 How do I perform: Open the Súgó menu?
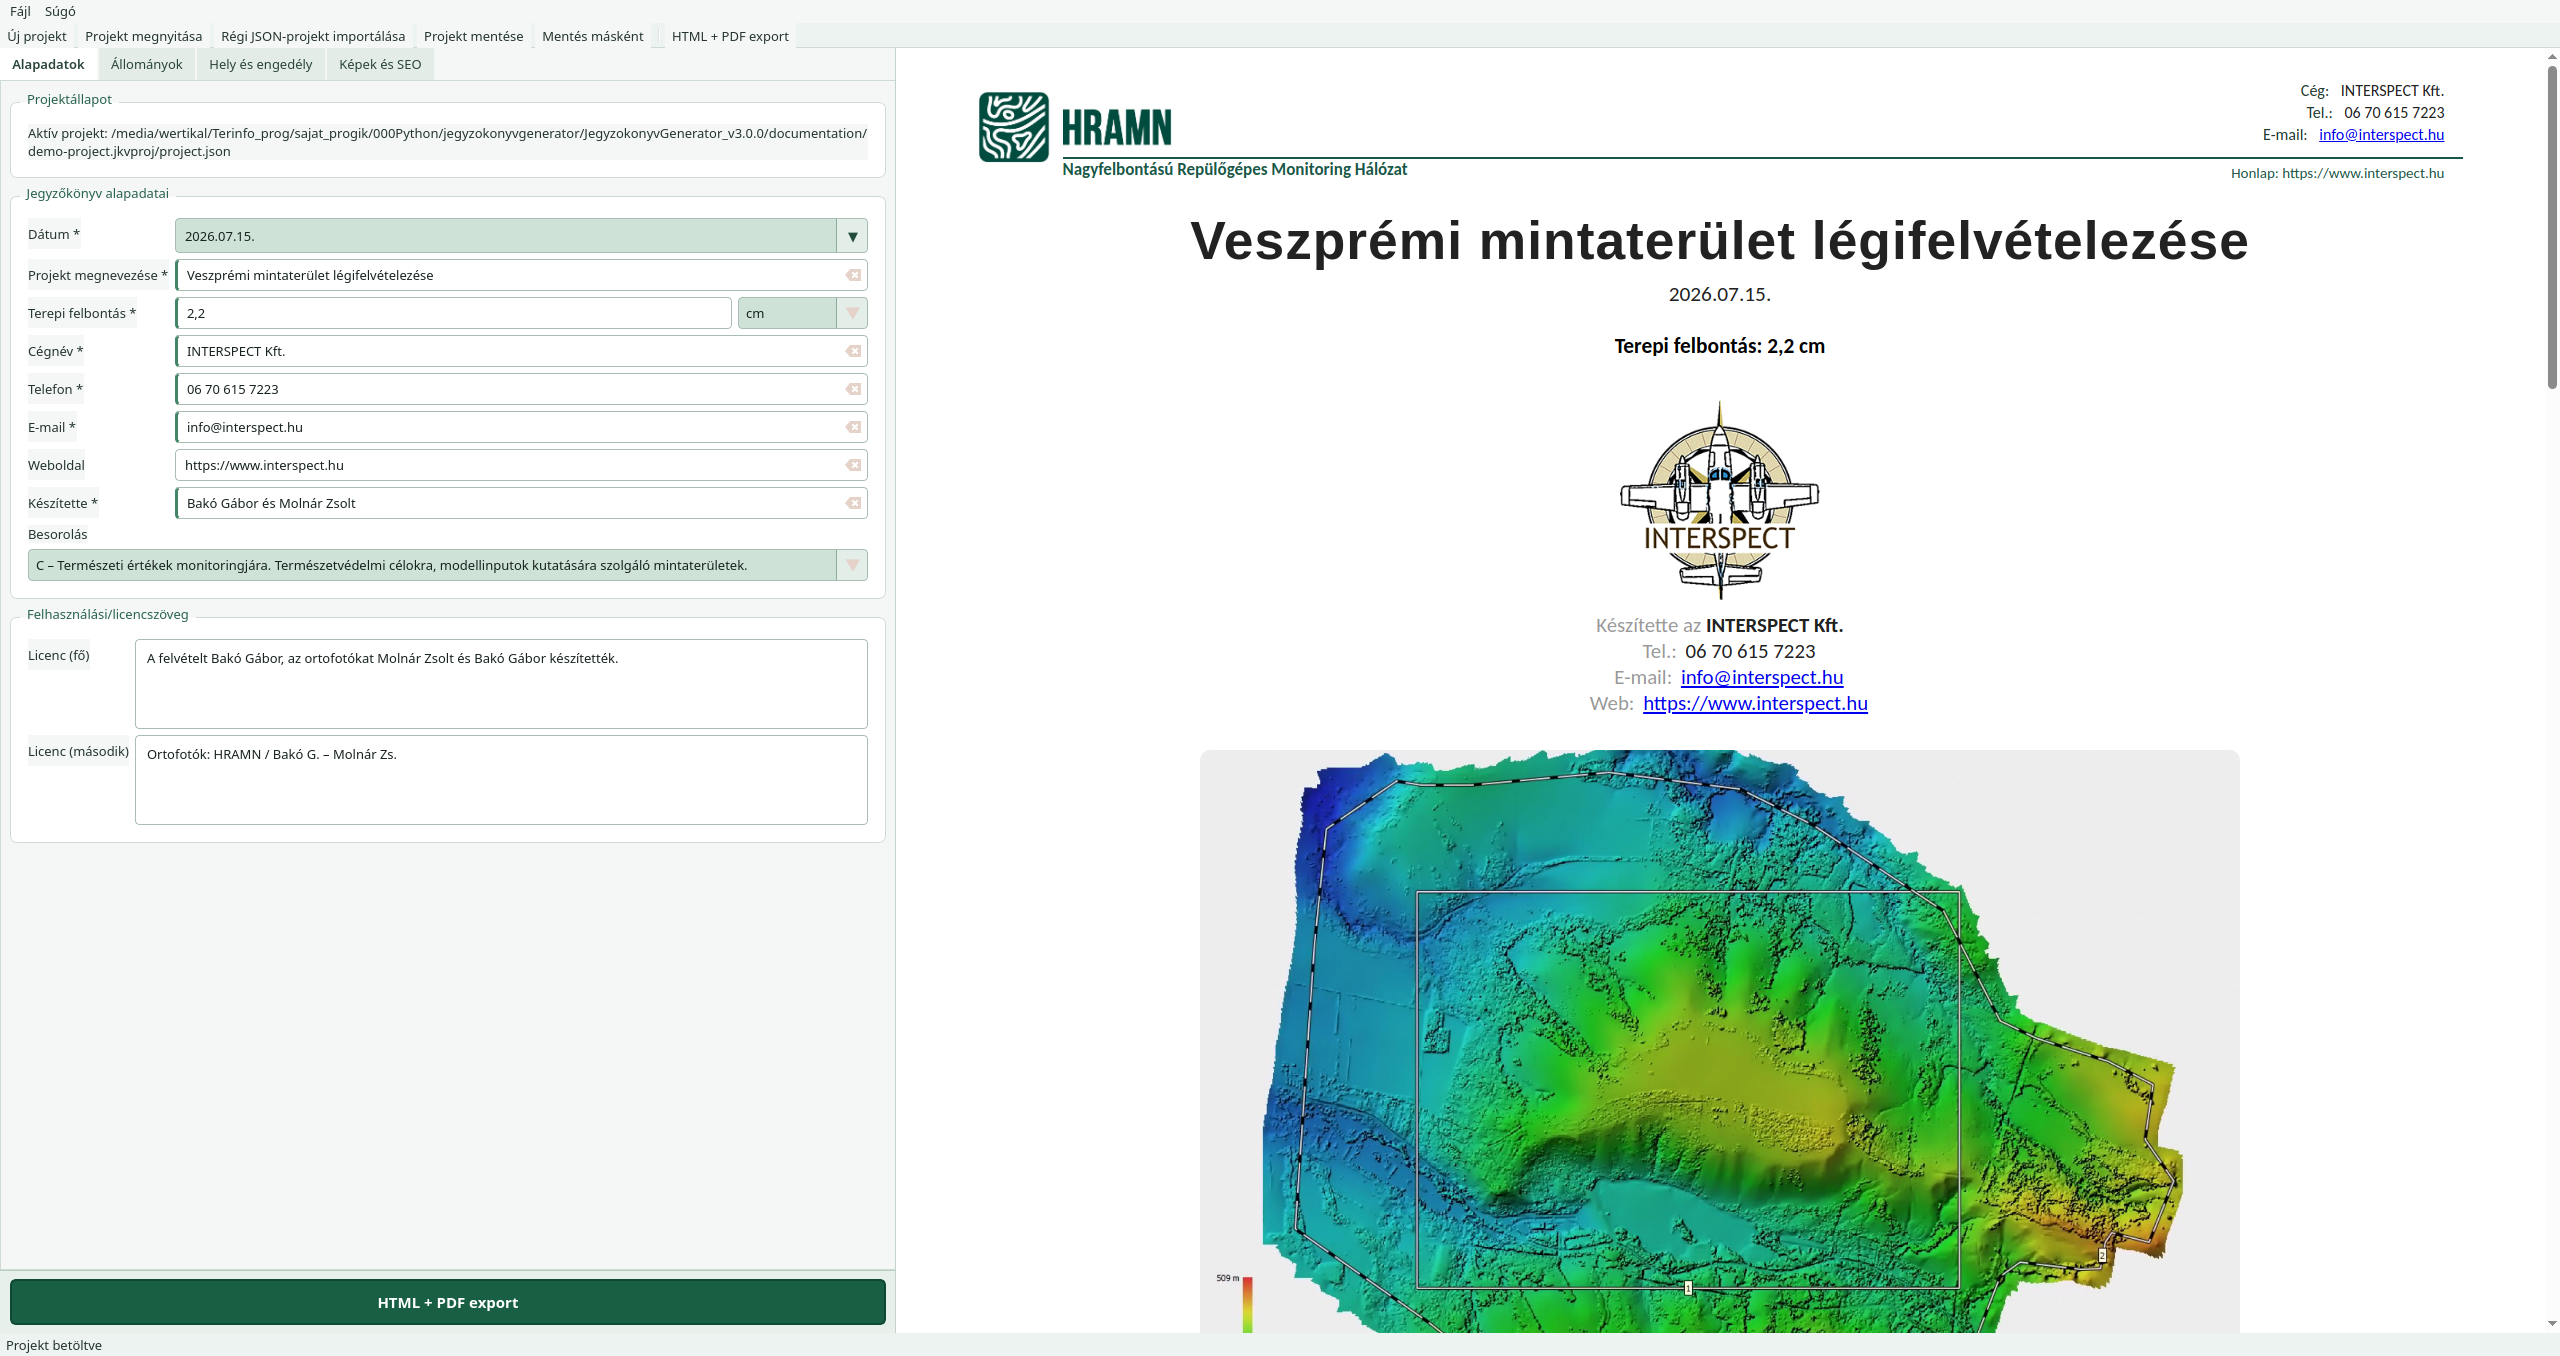60,11
